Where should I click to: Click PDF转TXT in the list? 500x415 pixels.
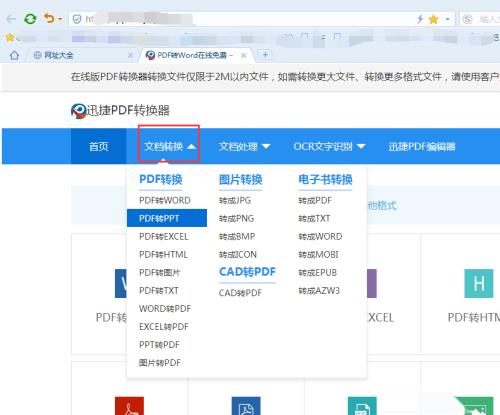pyautogui.click(x=159, y=290)
